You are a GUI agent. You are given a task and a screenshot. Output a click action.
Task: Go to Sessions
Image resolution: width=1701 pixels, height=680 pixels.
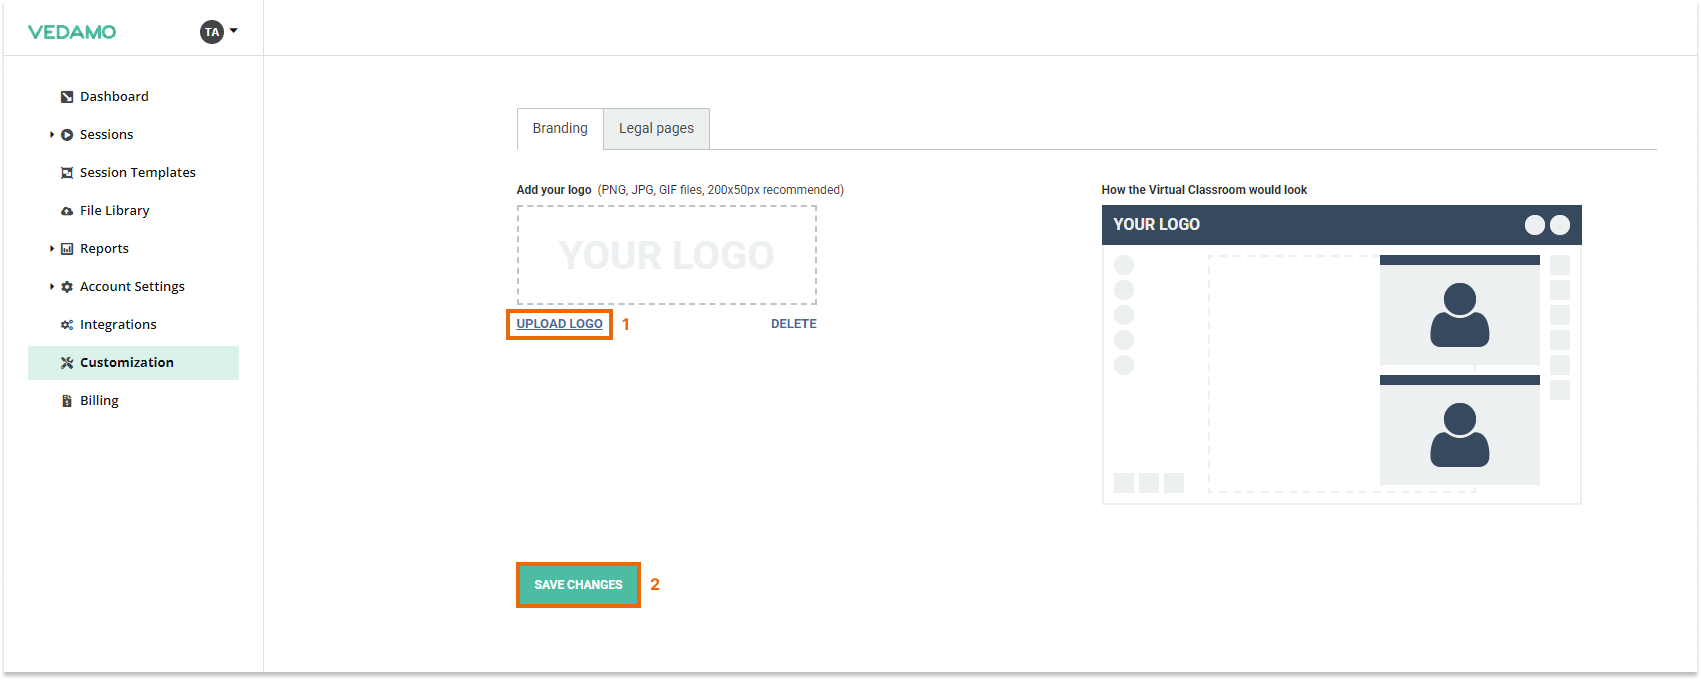tap(106, 135)
